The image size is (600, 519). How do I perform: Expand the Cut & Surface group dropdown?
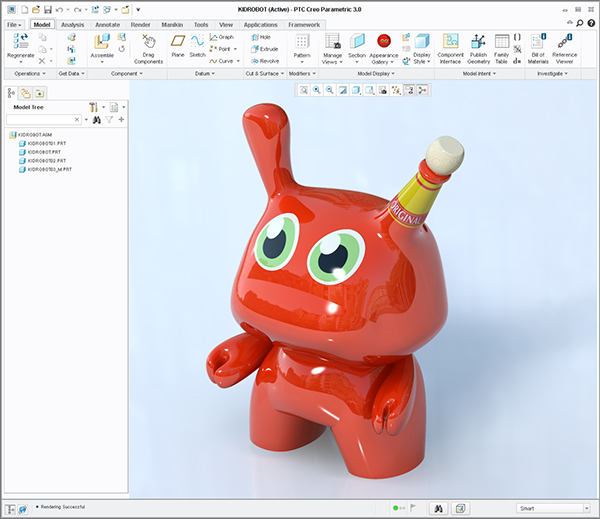(x=265, y=73)
